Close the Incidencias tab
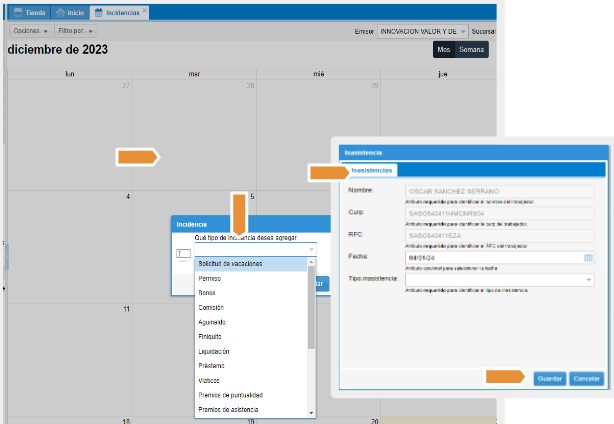The image size is (614, 424). [x=145, y=12]
